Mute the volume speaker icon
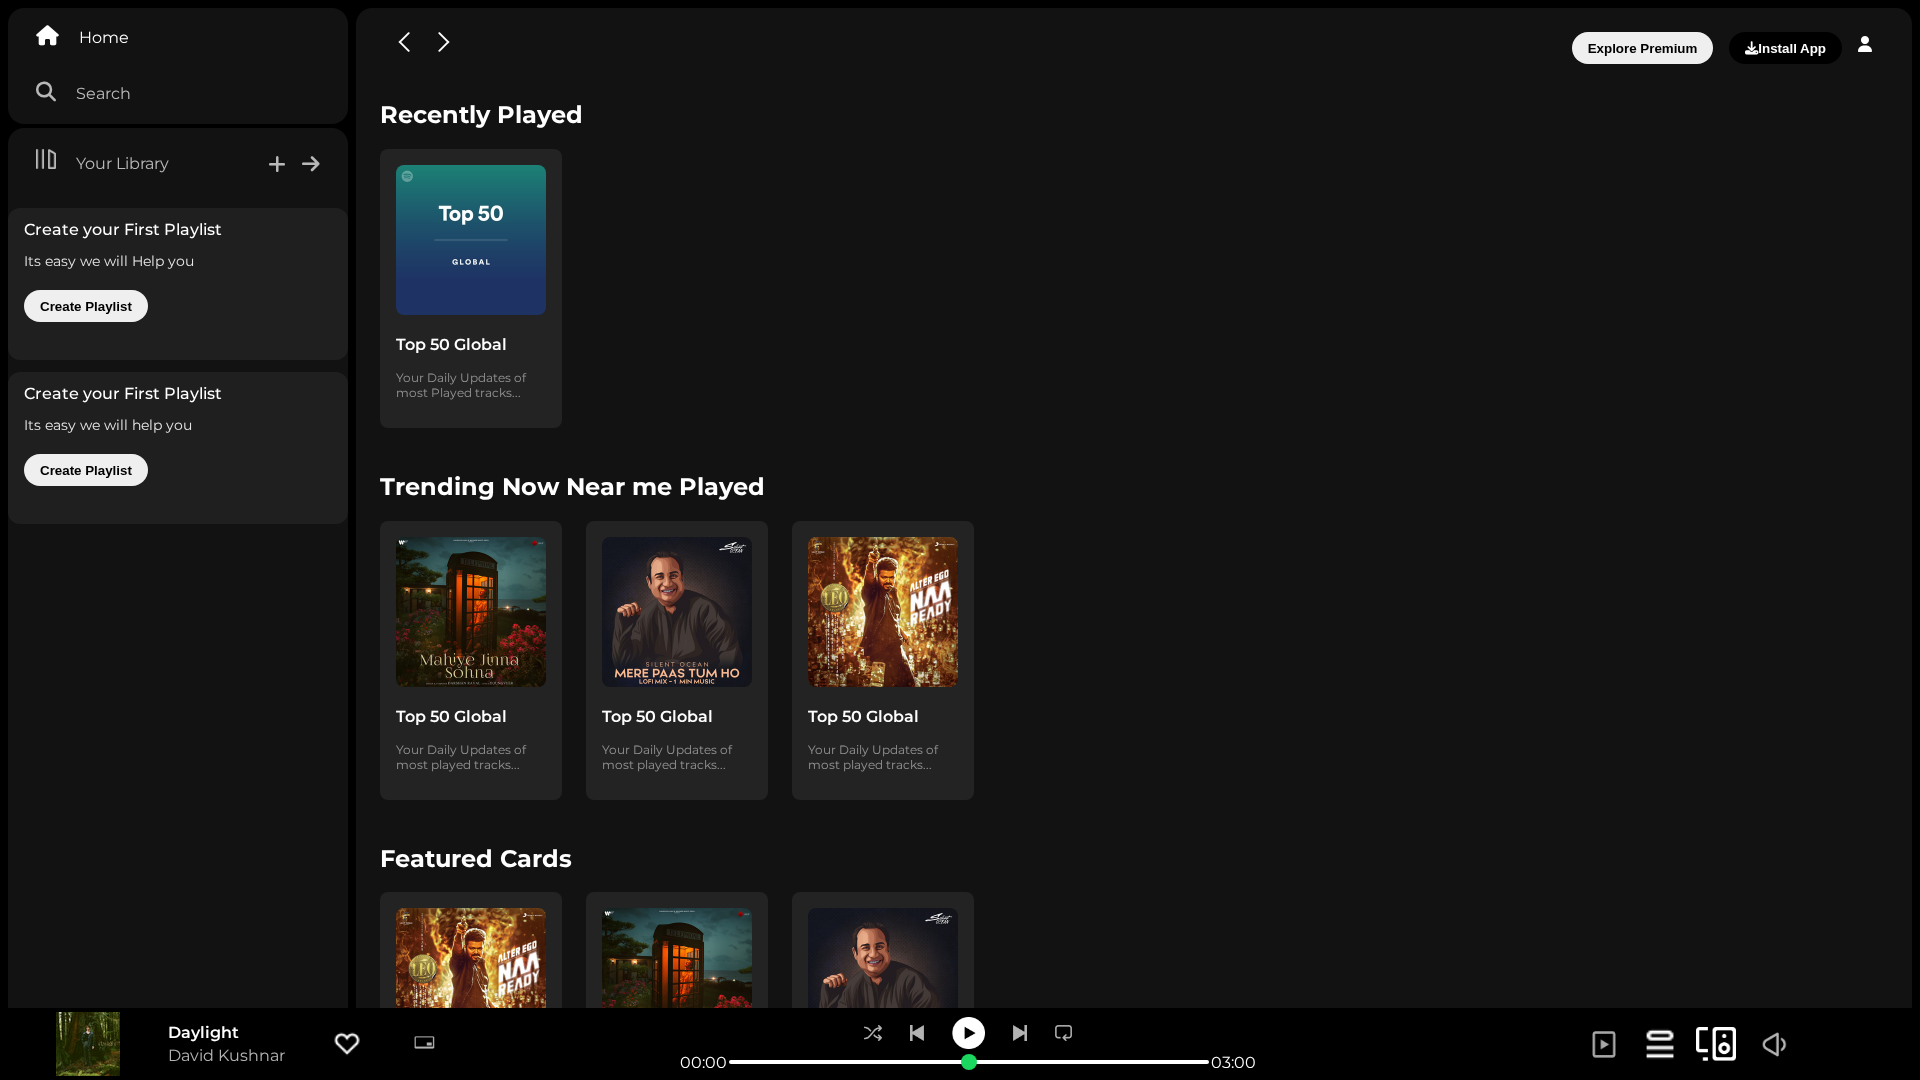Viewport: 1920px width, 1080px height. point(1774,1044)
